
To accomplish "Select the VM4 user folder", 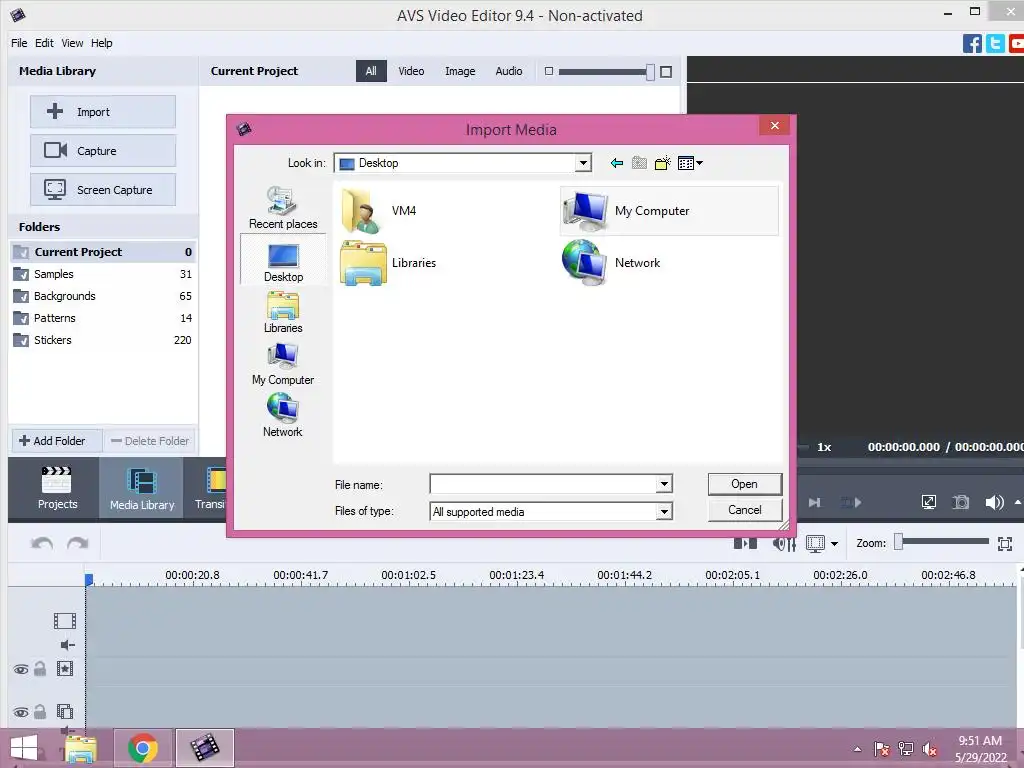I will (x=379, y=211).
